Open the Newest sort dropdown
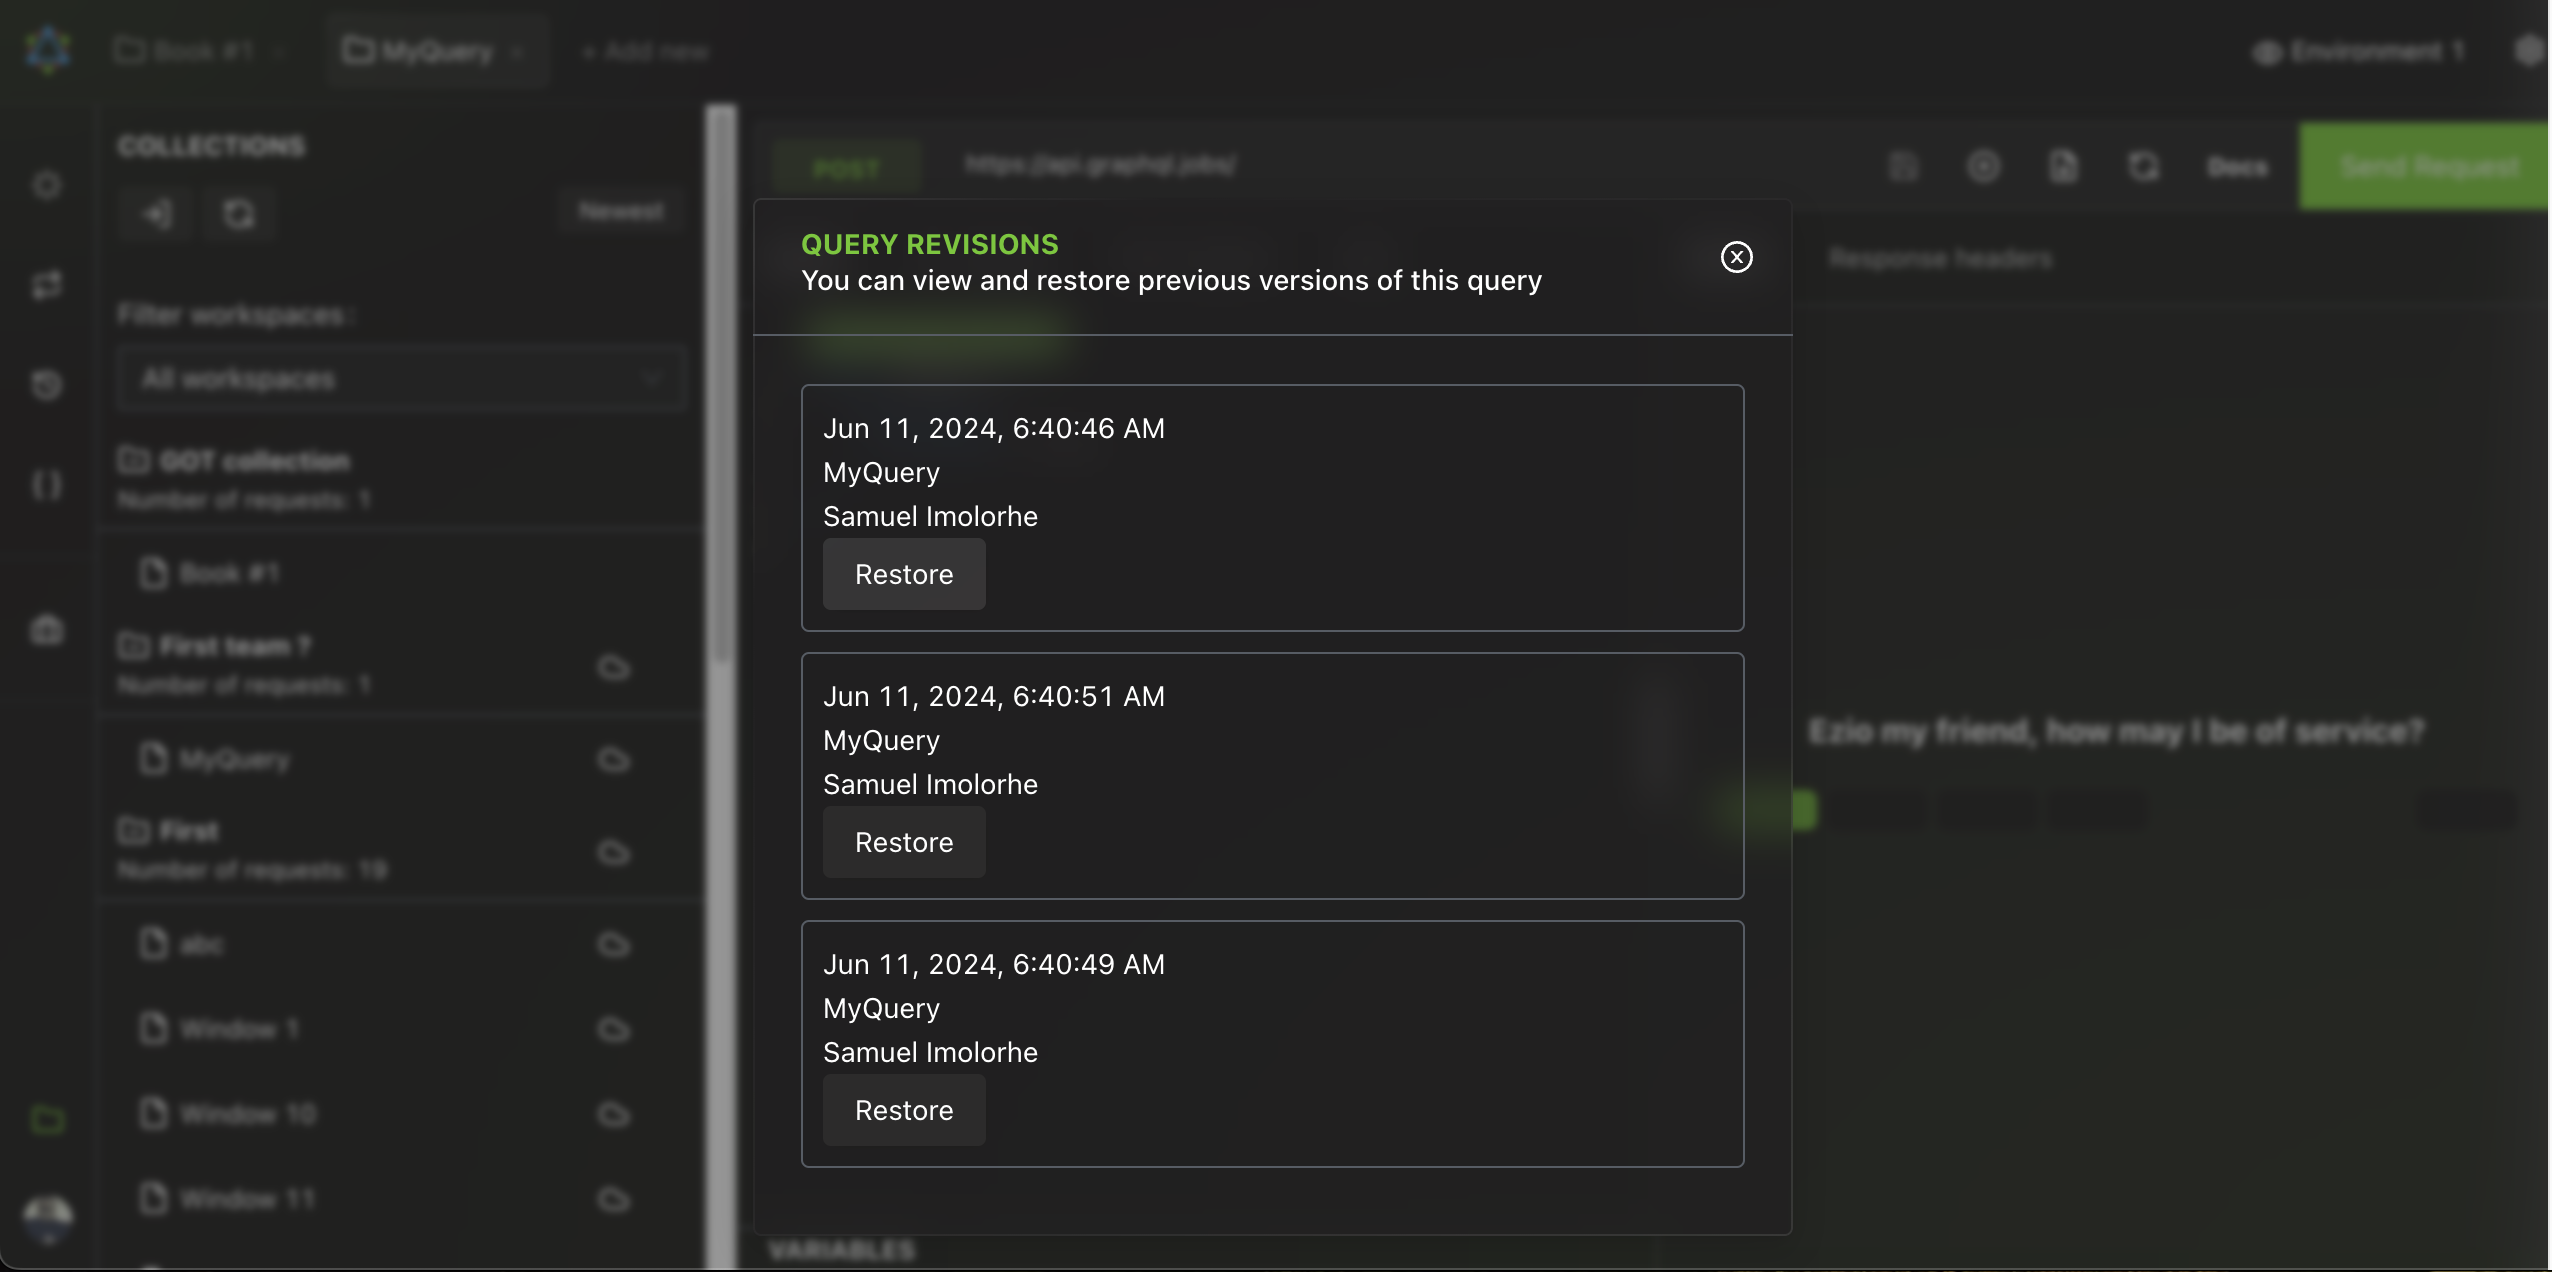Image resolution: width=2552 pixels, height=1272 pixels. [x=620, y=211]
